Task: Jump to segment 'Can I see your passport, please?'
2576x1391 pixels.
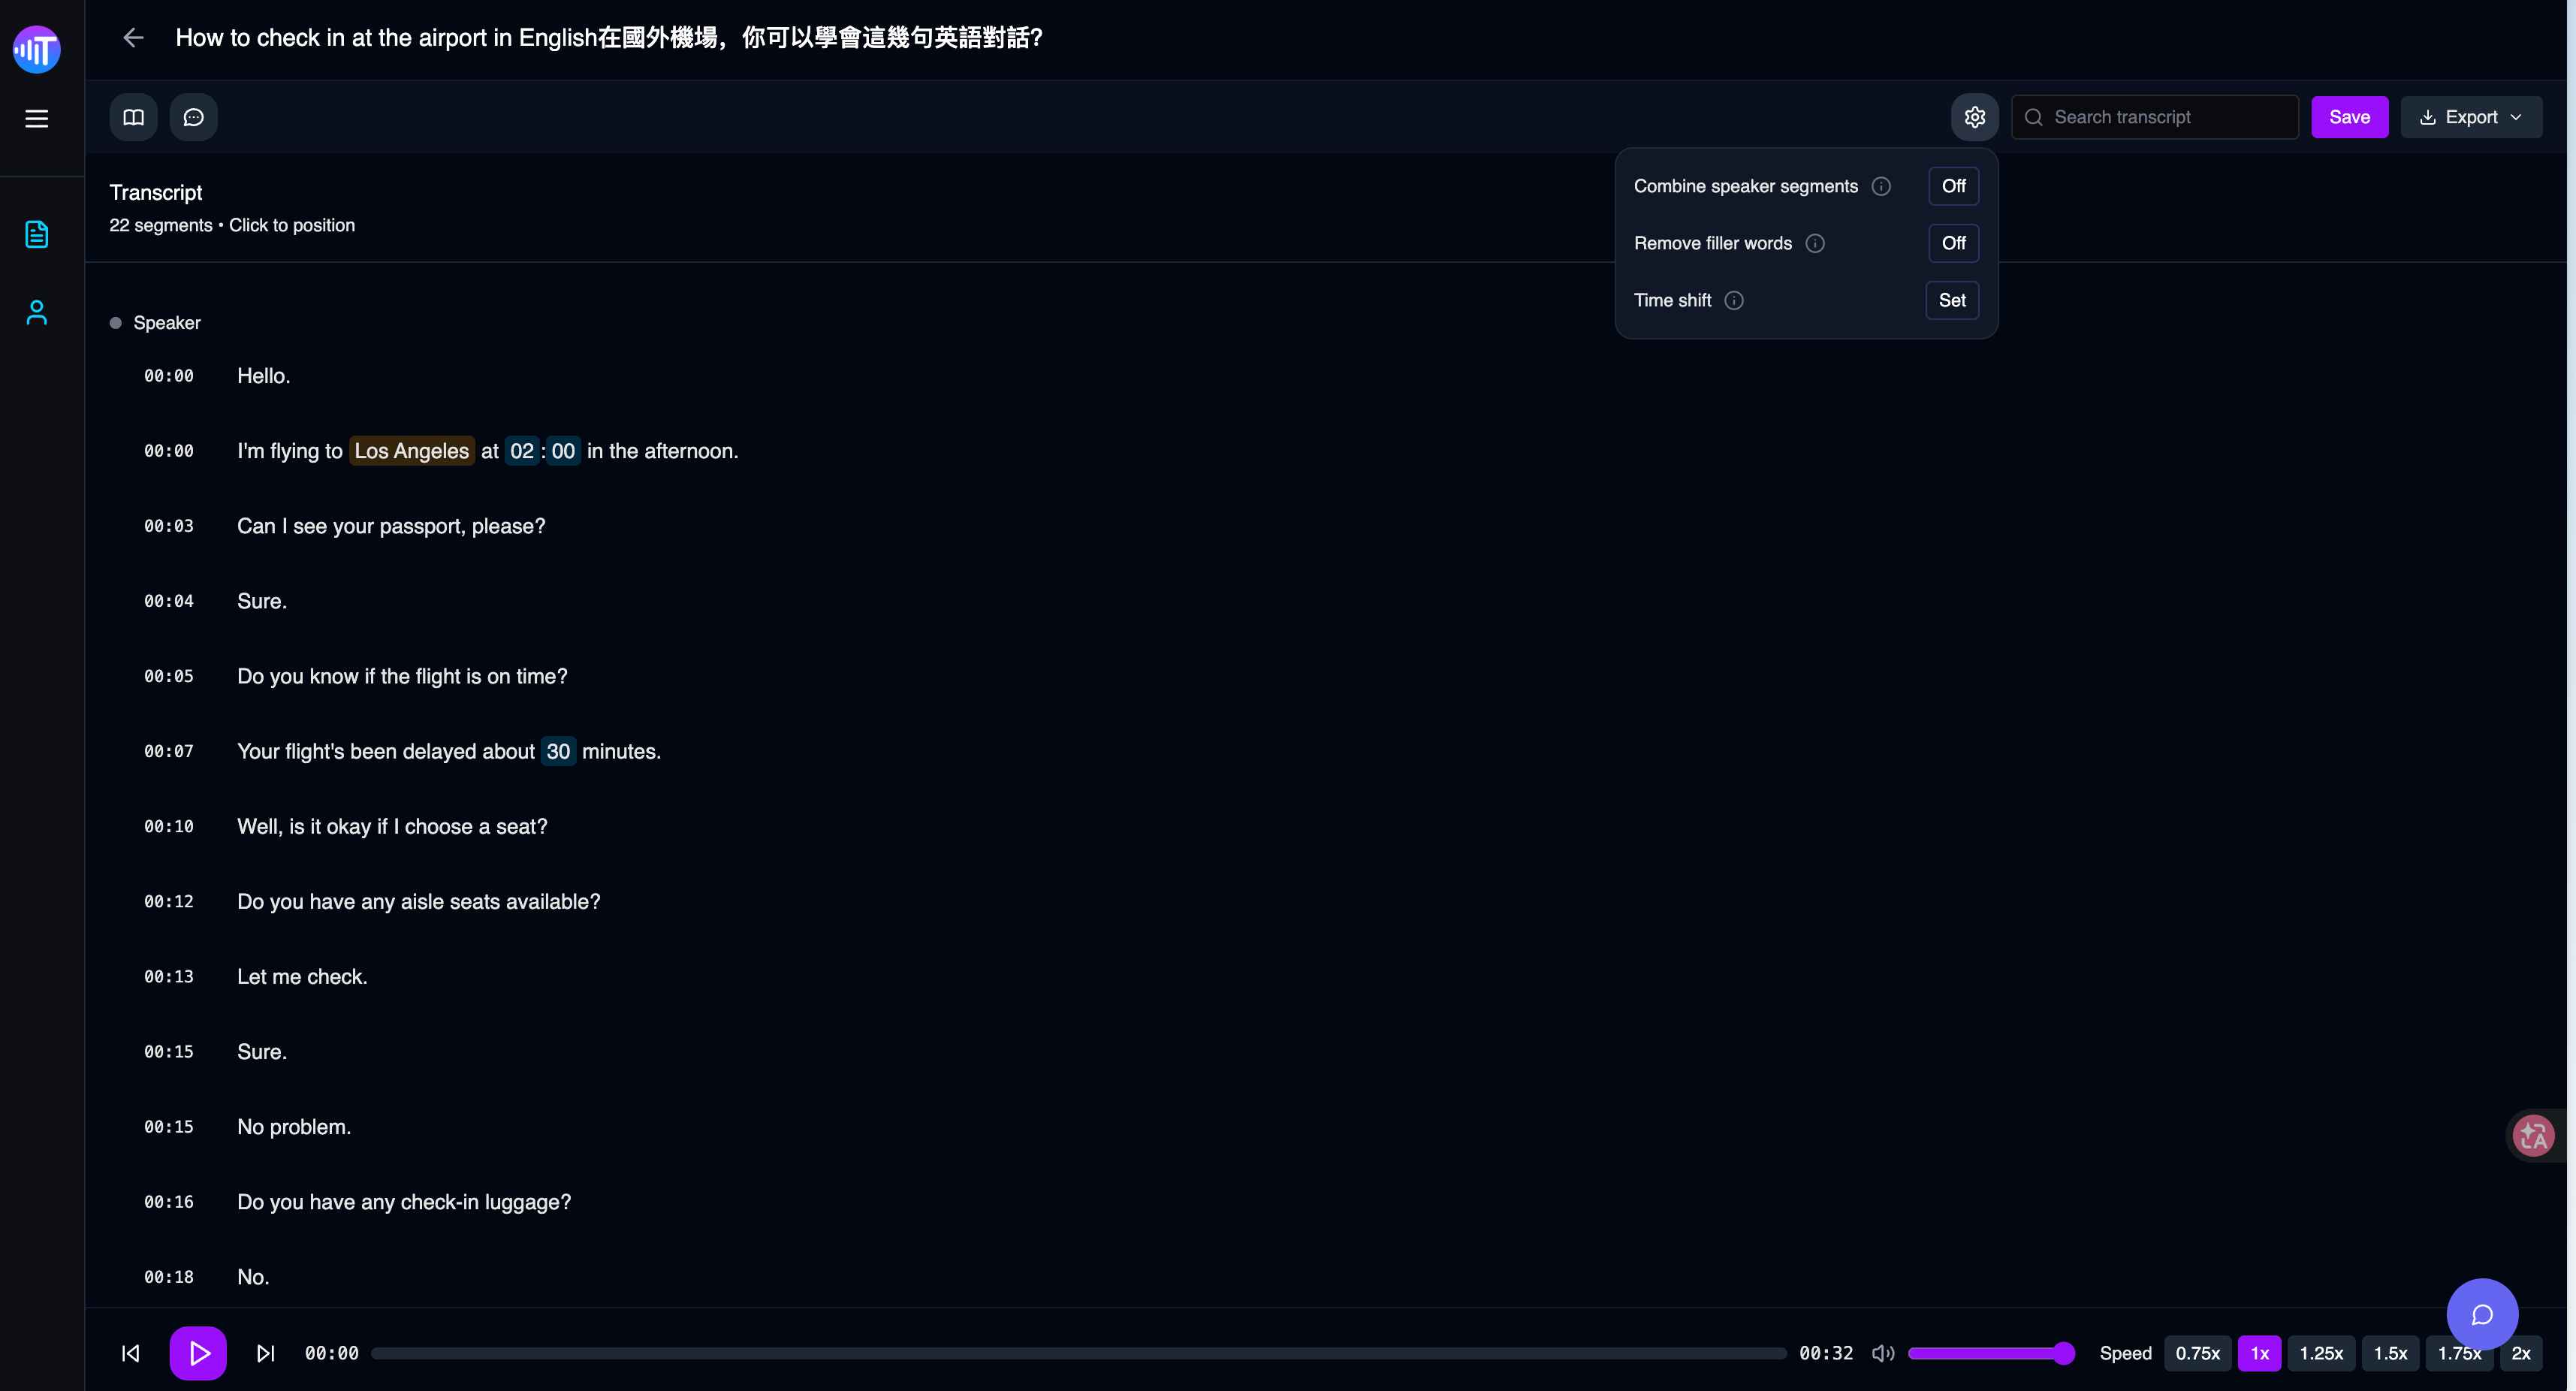Action: pos(391,526)
